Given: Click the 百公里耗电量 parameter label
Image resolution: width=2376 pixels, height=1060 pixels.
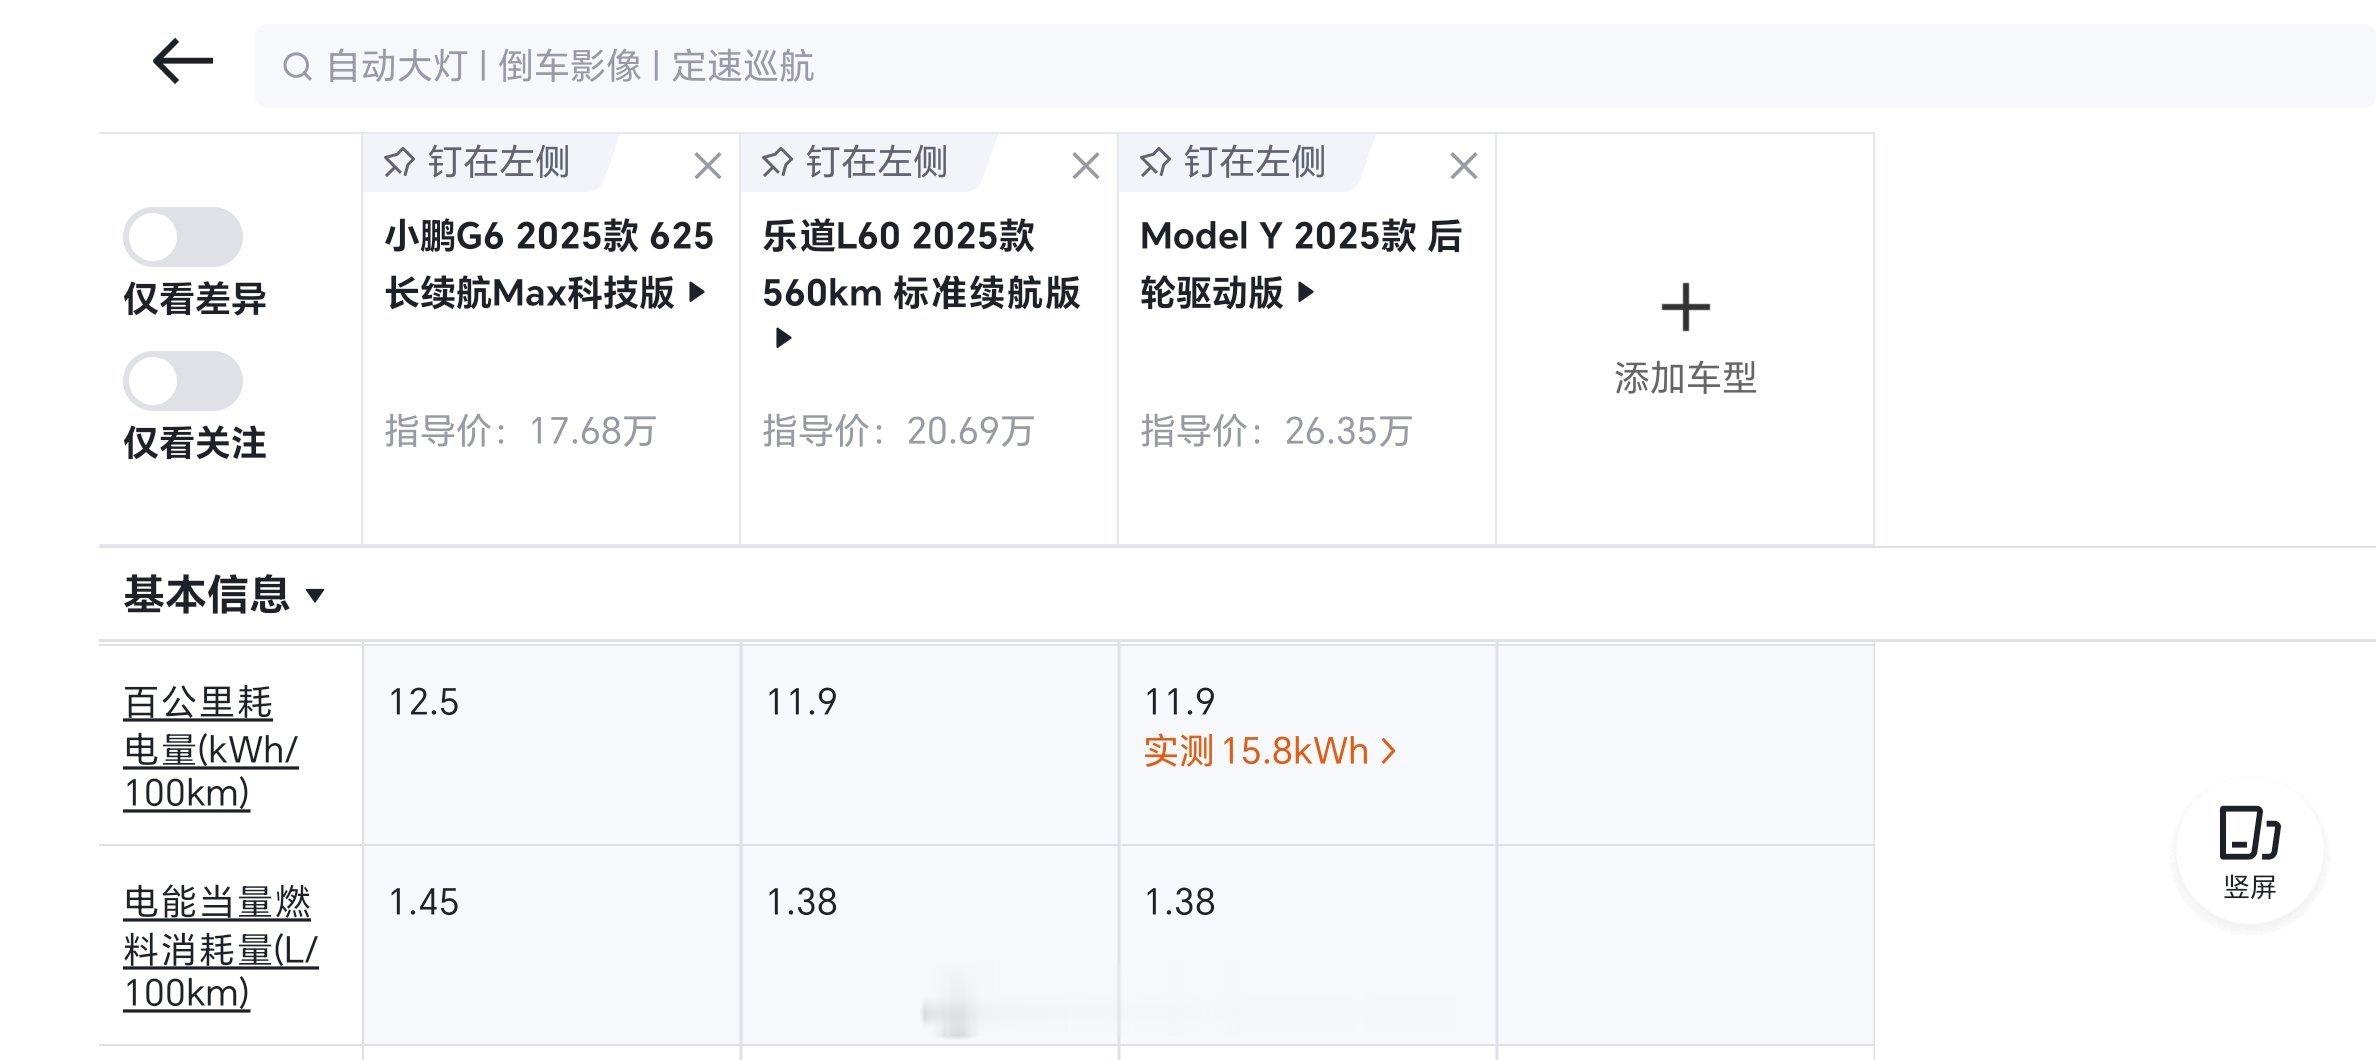Looking at the screenshot, I should pos(210,747).
